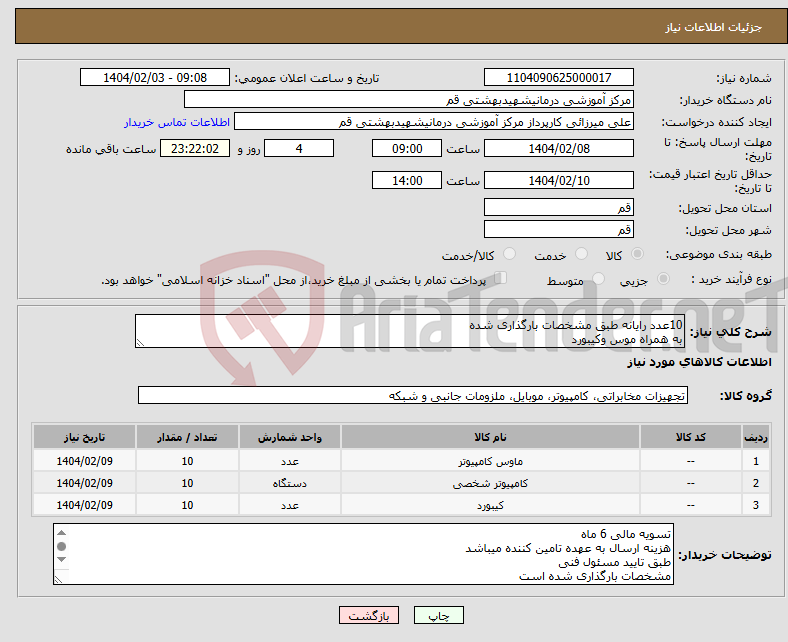Select the متوسط purchase type radio
Viewport: 788px width, 642px height.
[598, 278]
